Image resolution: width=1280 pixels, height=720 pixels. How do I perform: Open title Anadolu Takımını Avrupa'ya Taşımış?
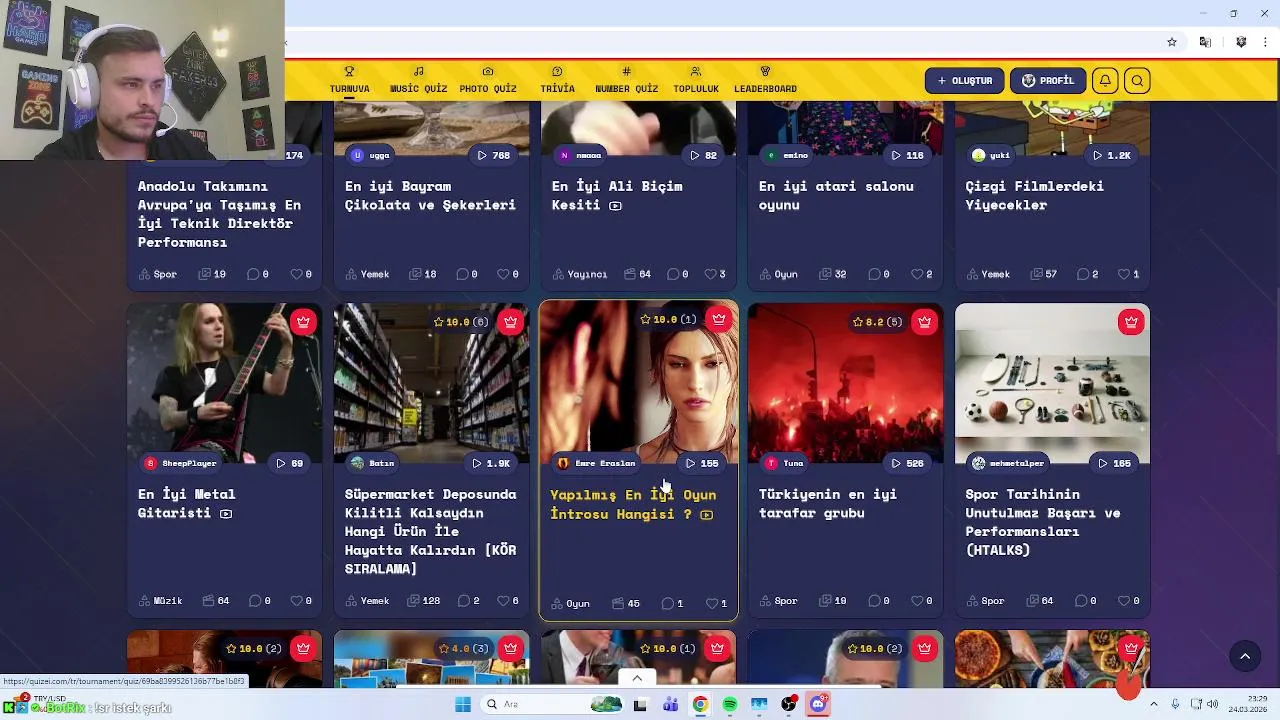[x=219, y=214]
